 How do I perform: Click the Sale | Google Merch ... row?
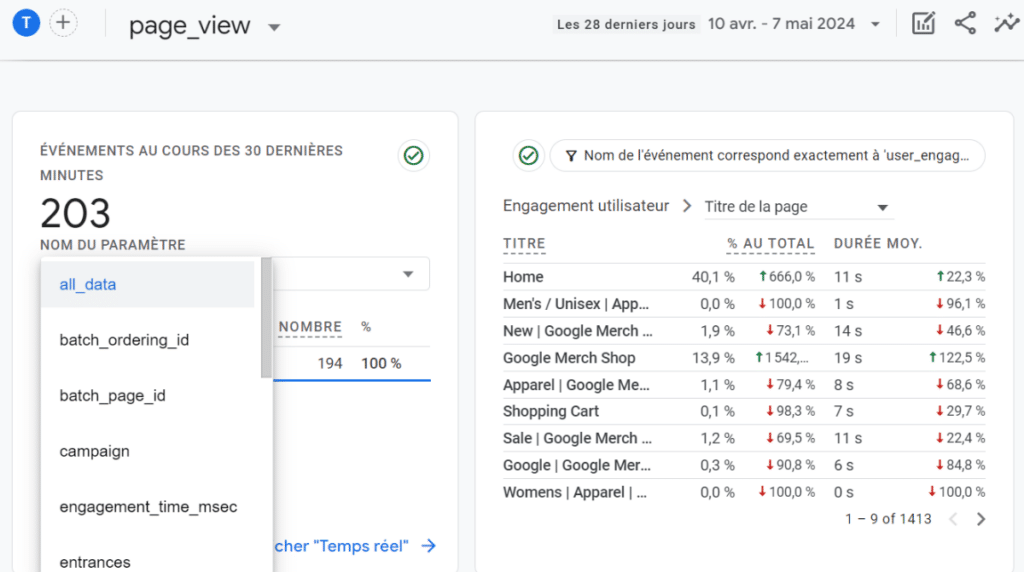coord(577,438)
